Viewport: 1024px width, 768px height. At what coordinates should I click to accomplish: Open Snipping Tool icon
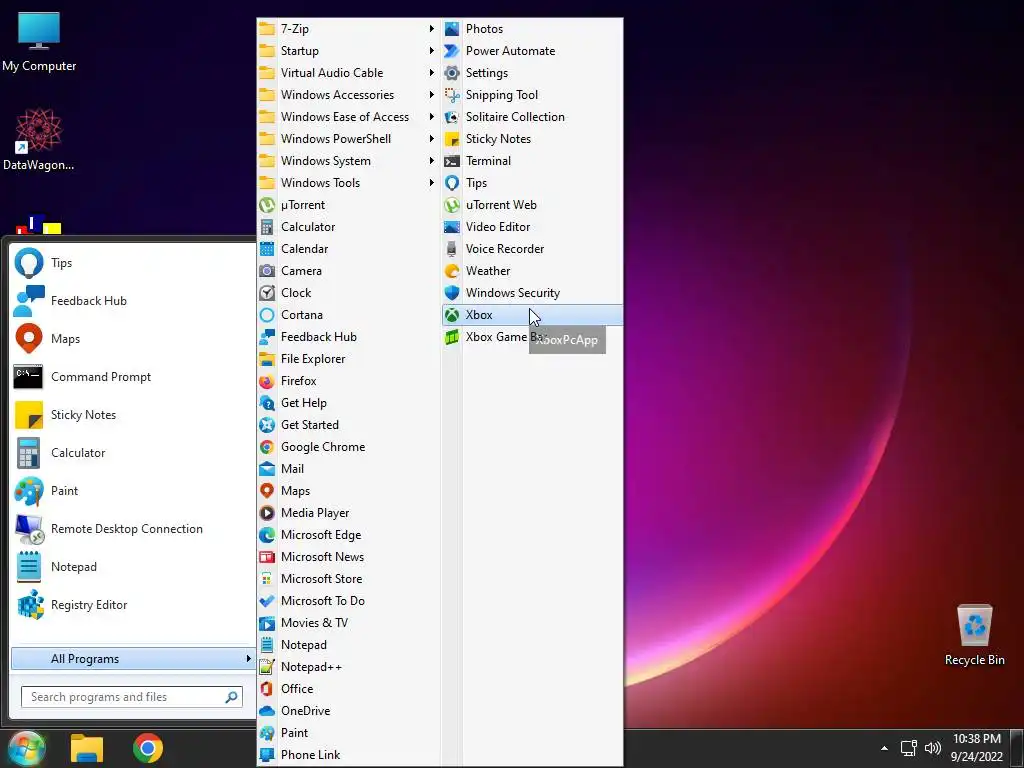[x=452, y=95]
